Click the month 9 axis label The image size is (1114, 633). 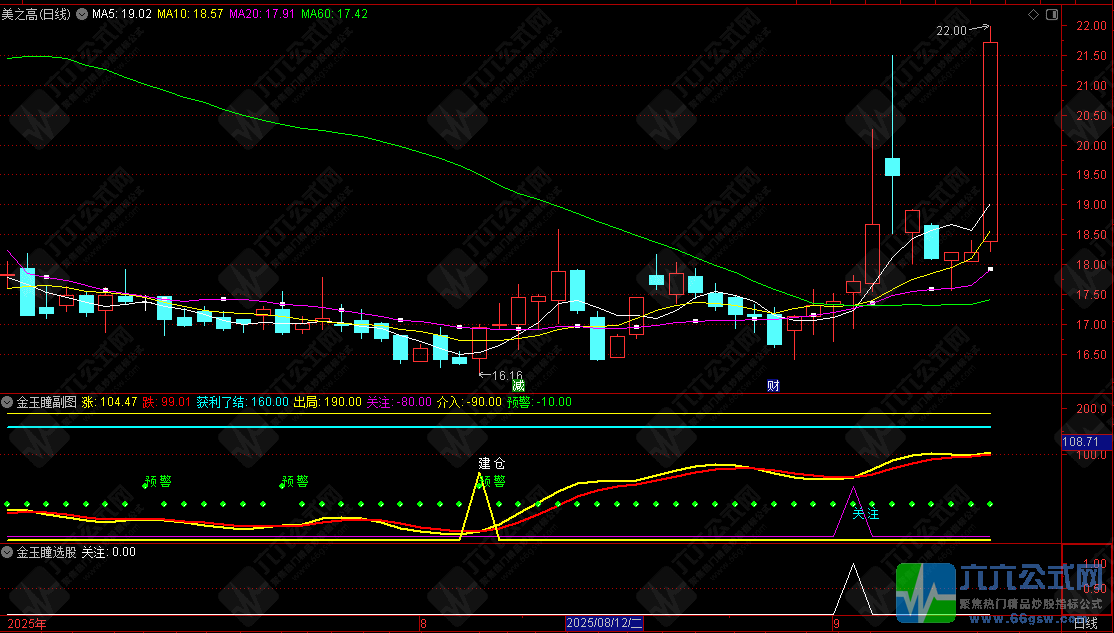(x=836, y=624)
